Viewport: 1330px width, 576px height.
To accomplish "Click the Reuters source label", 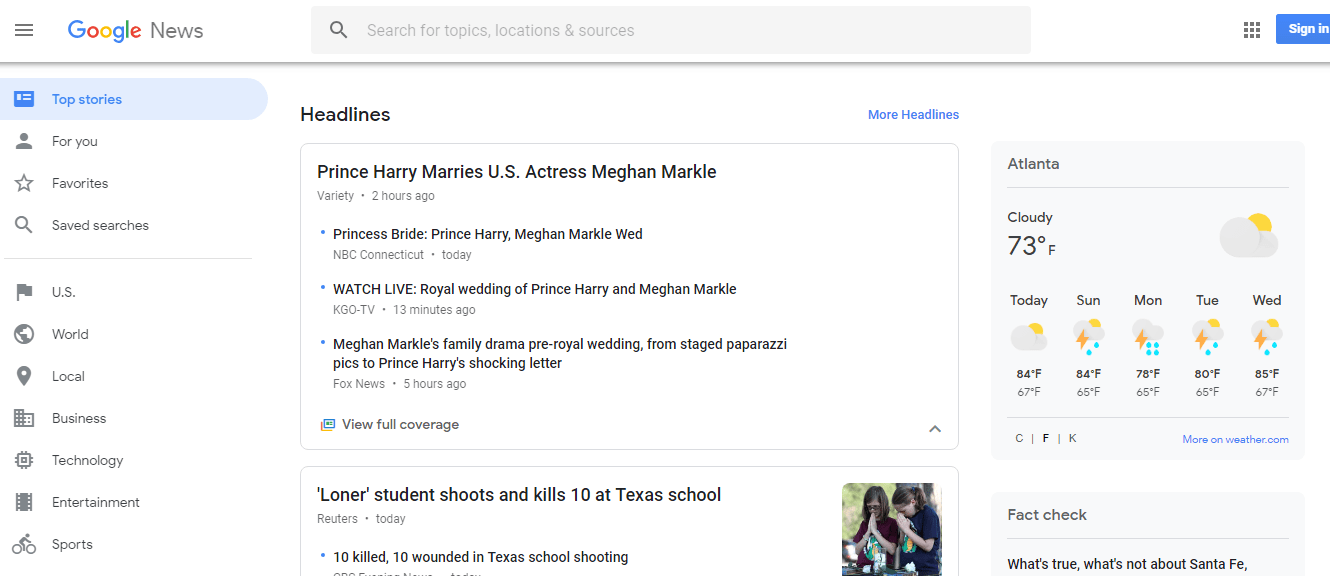I will pos(337,519).
